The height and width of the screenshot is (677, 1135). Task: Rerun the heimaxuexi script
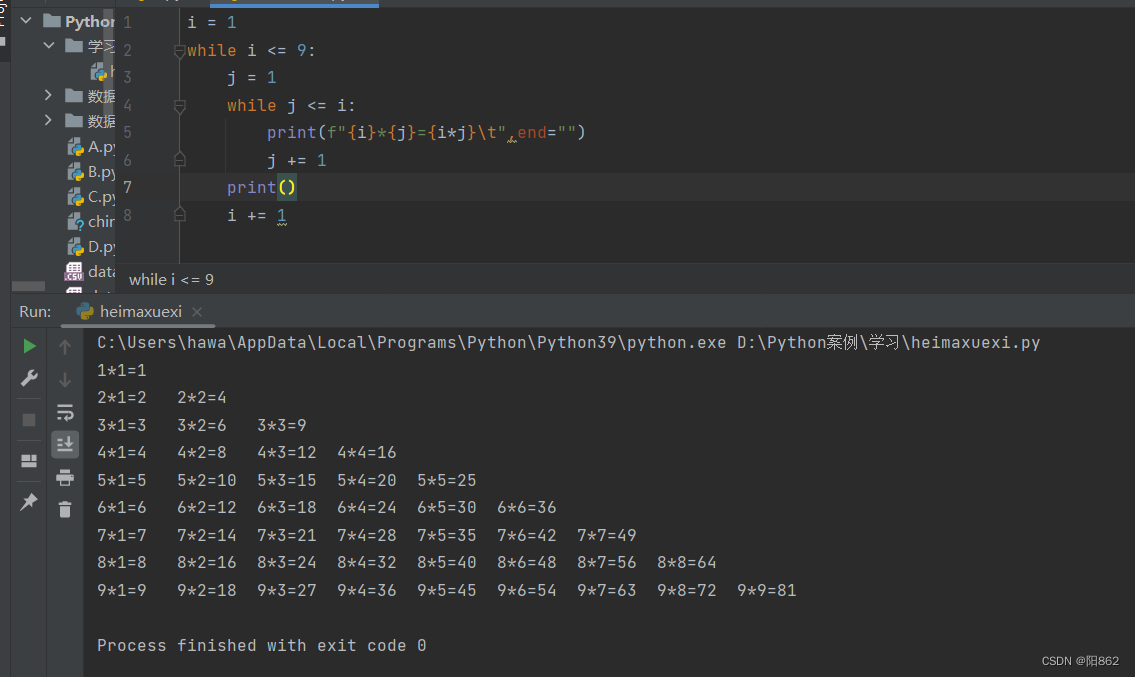(29, 346)
